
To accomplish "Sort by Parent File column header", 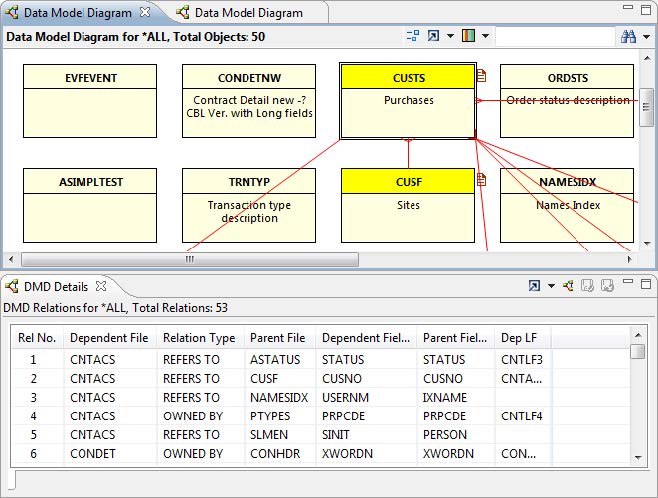I will pyautogui.click(x=278, y=338).
